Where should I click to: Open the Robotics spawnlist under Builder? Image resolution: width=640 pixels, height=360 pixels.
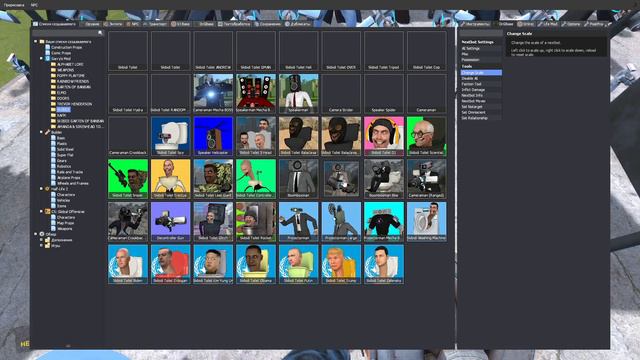(64, 166)
